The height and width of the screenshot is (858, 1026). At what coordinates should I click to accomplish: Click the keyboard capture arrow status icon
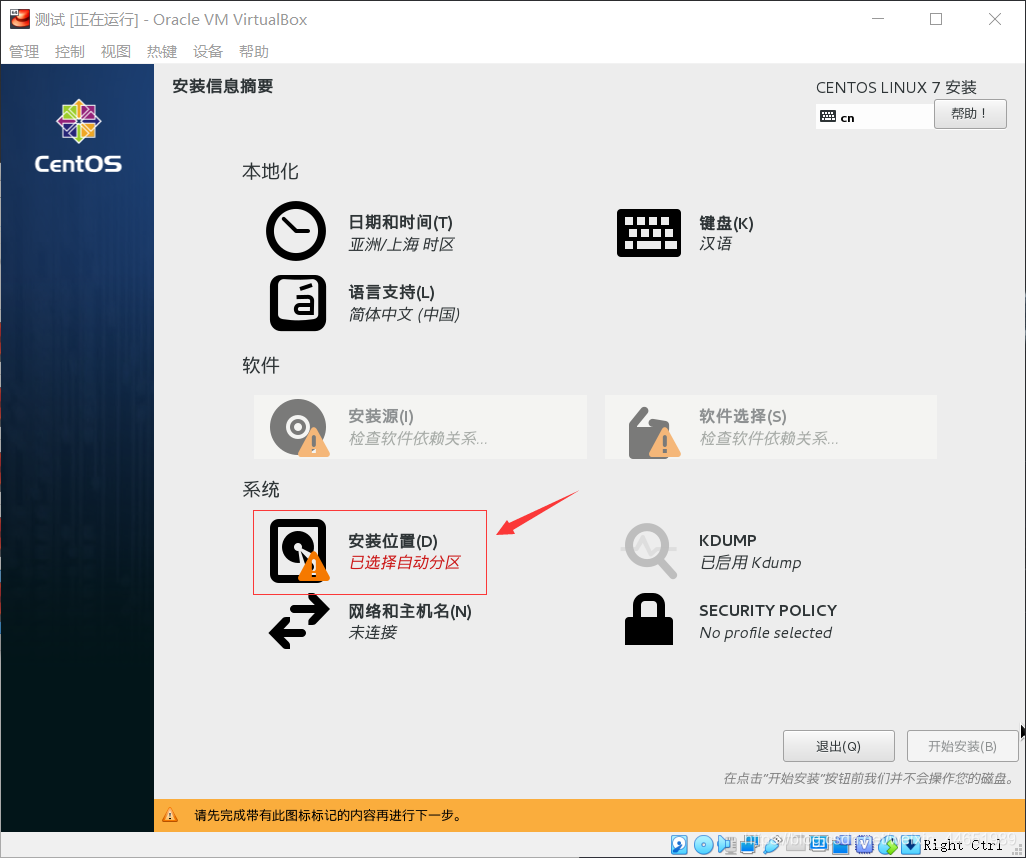(x=910, y=845)
